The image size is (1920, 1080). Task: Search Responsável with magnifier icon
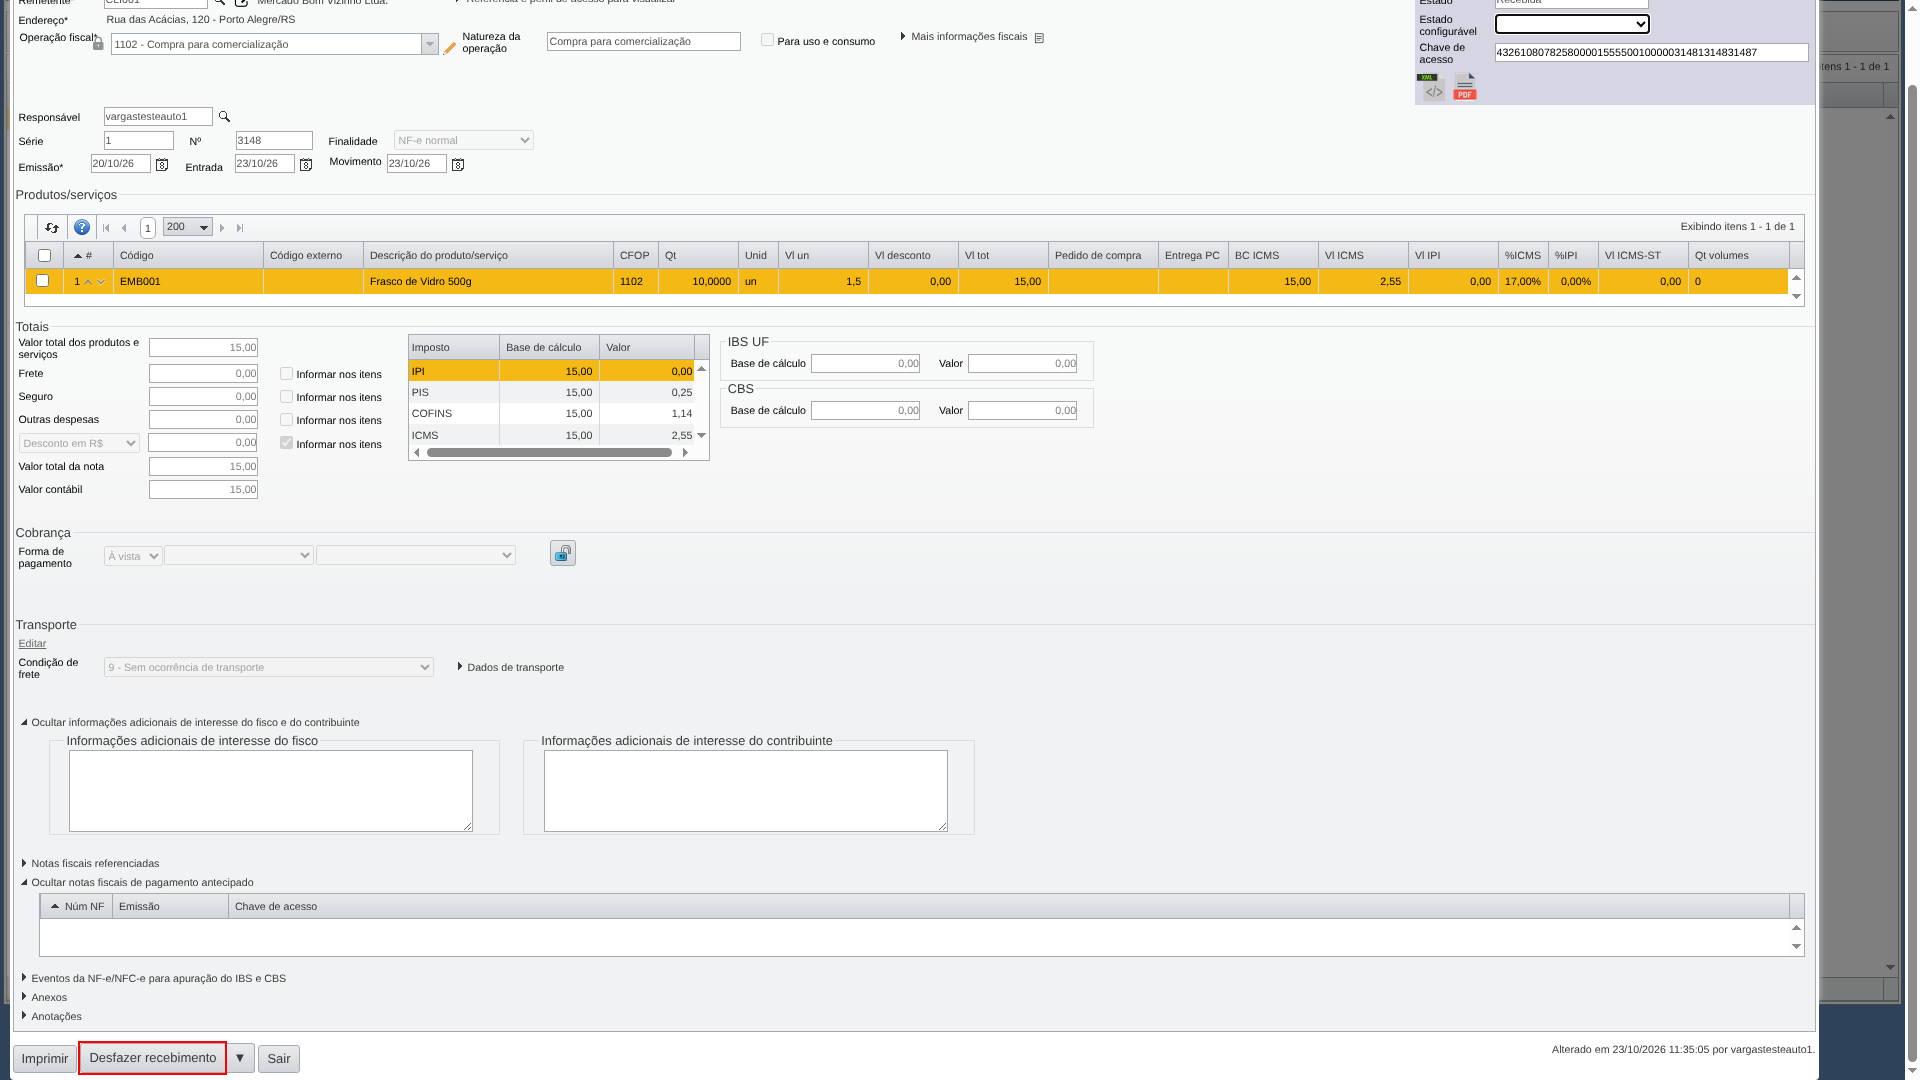(224, 117)
